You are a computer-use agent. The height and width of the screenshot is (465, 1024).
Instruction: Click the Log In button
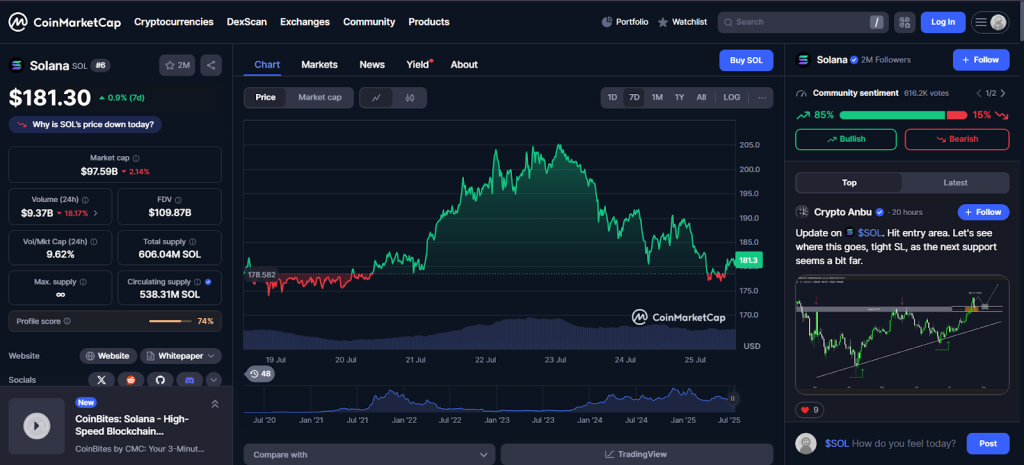pyautogui.click(x=943, y=22)
